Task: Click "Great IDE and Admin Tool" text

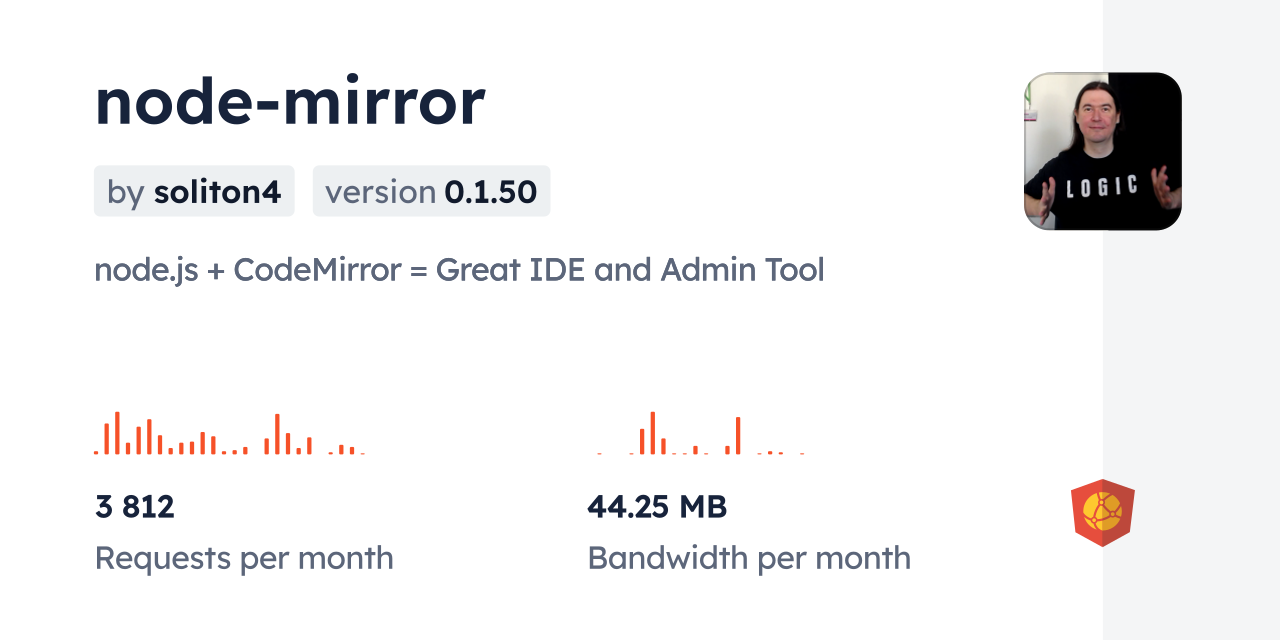Action: point(630,270)
